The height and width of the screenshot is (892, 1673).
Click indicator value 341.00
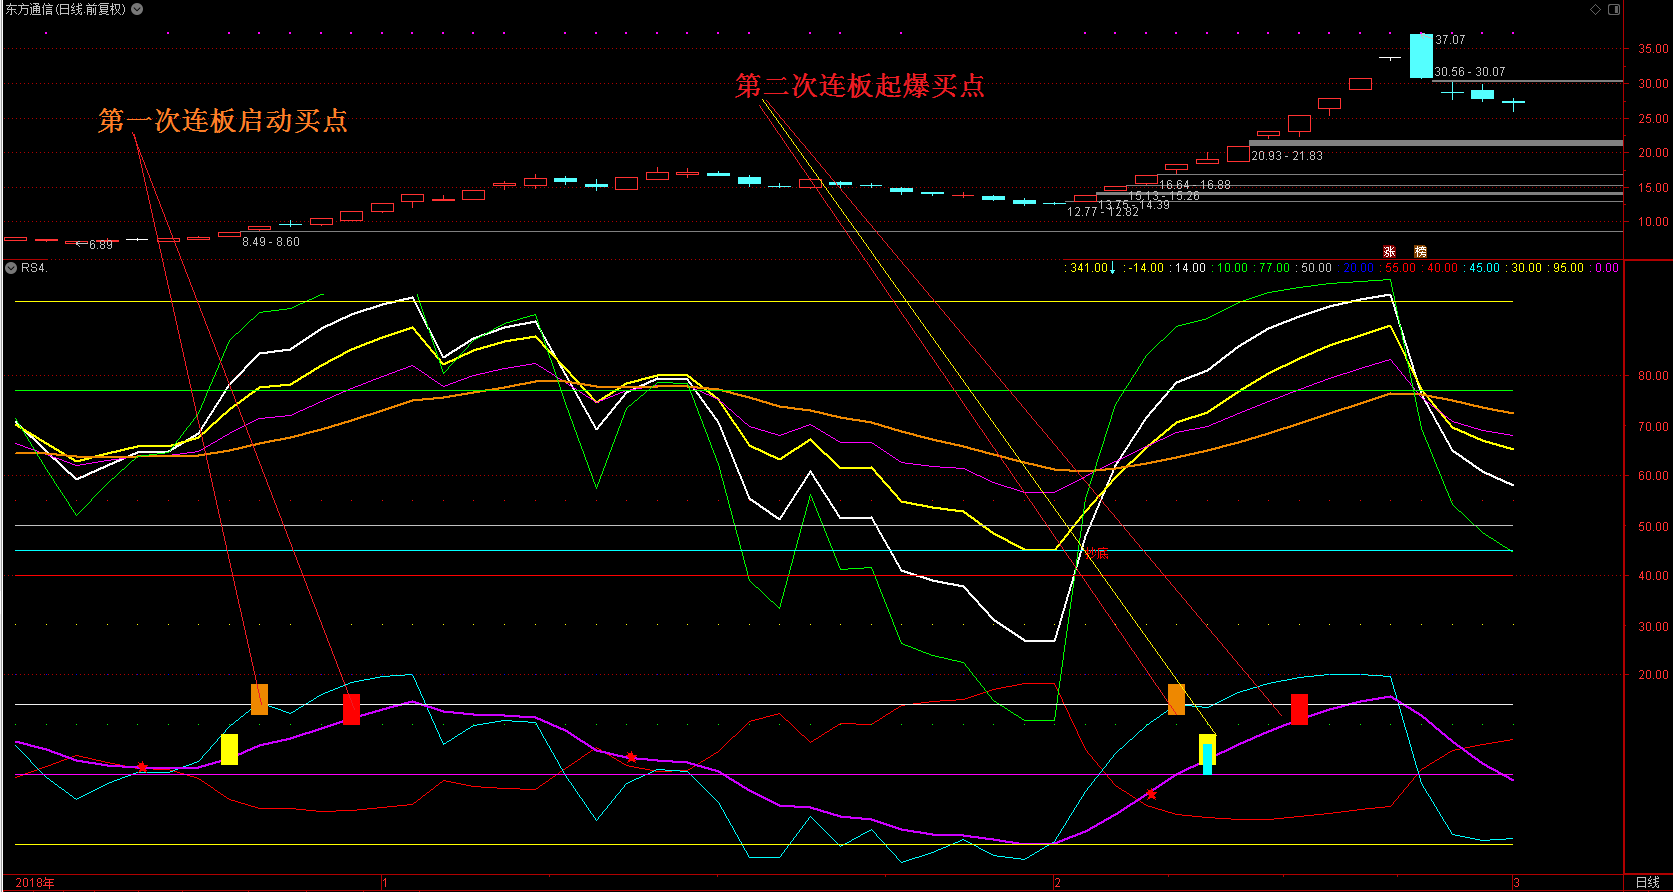1089,268
